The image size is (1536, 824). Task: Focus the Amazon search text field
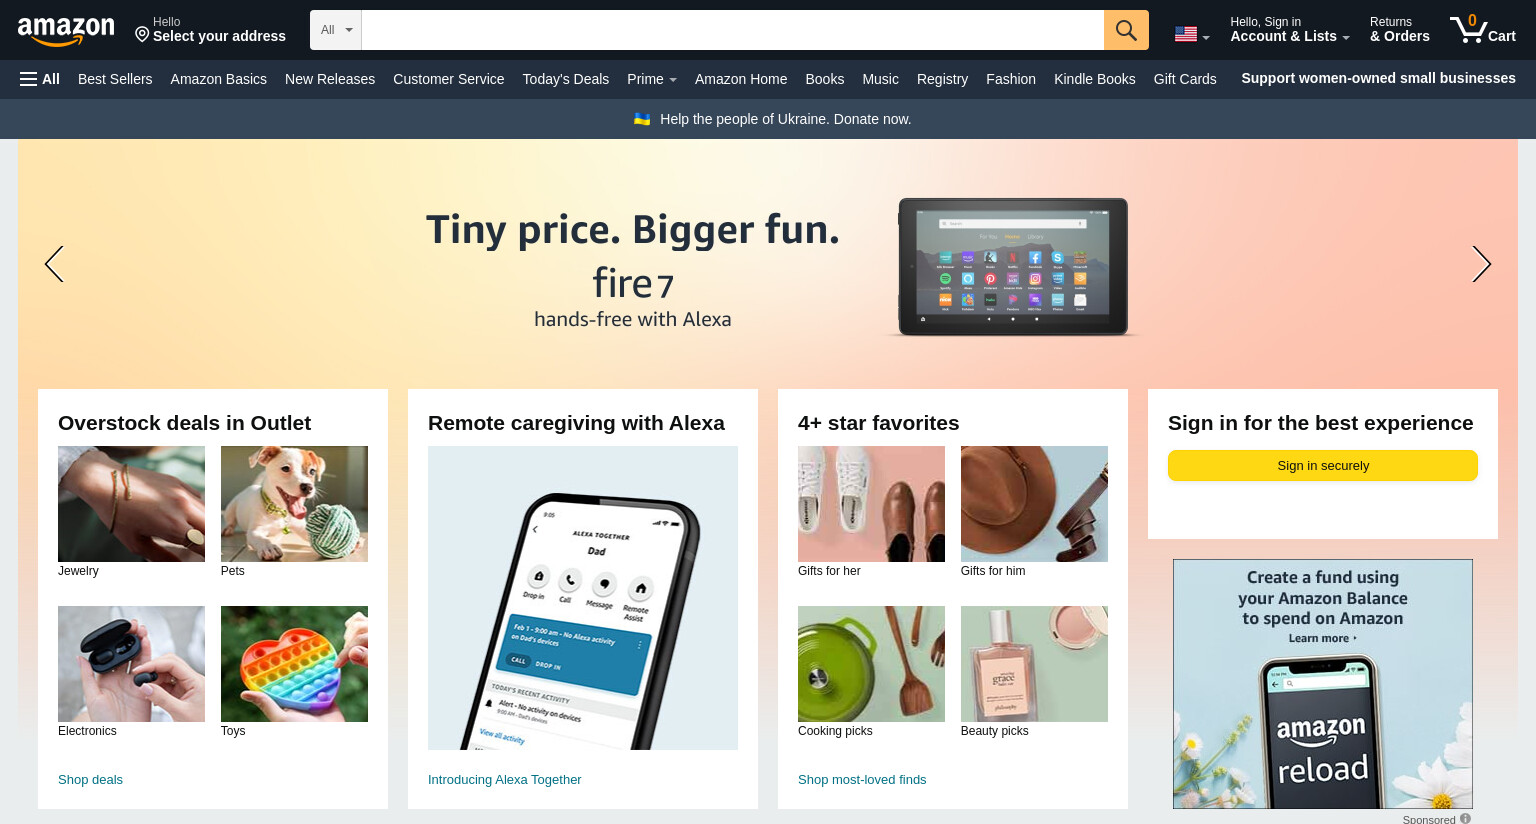click(733, 30)
